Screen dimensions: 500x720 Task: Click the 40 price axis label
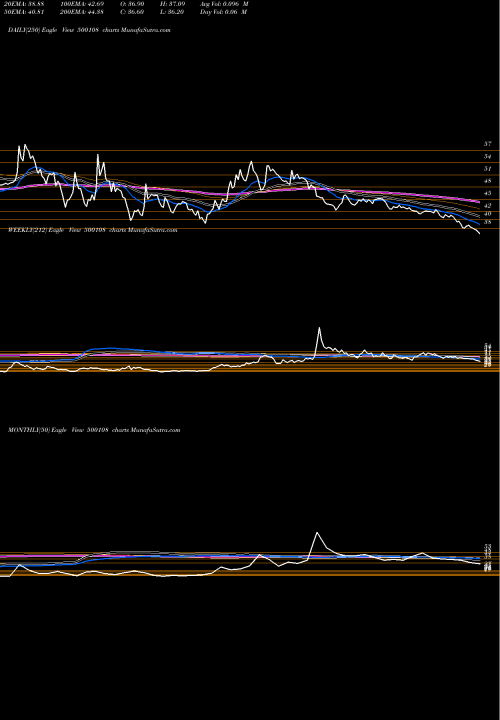point(488,214)
